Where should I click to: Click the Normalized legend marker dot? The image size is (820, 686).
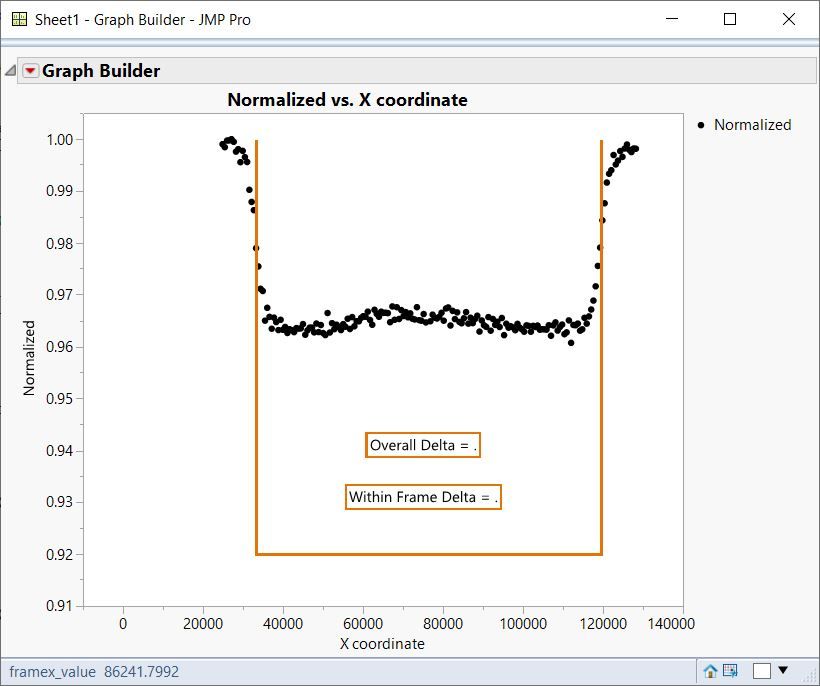(x=701, y=125)
